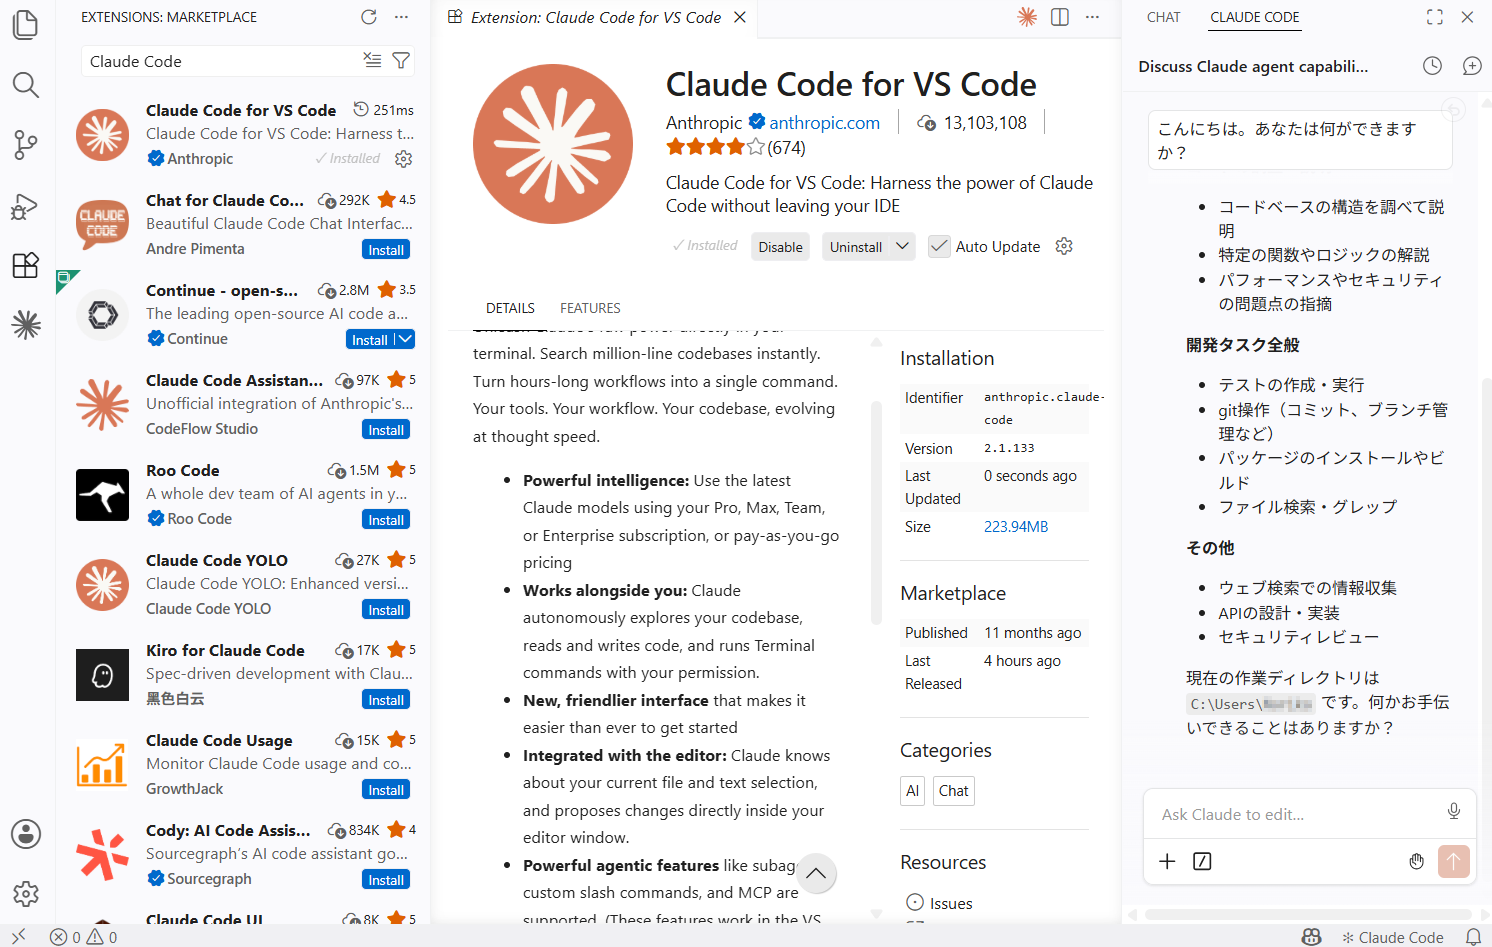This screenshot has width=1492, height=947.
Task: Install Claude Code YOLO extension
Action: [x=386, y=610]
